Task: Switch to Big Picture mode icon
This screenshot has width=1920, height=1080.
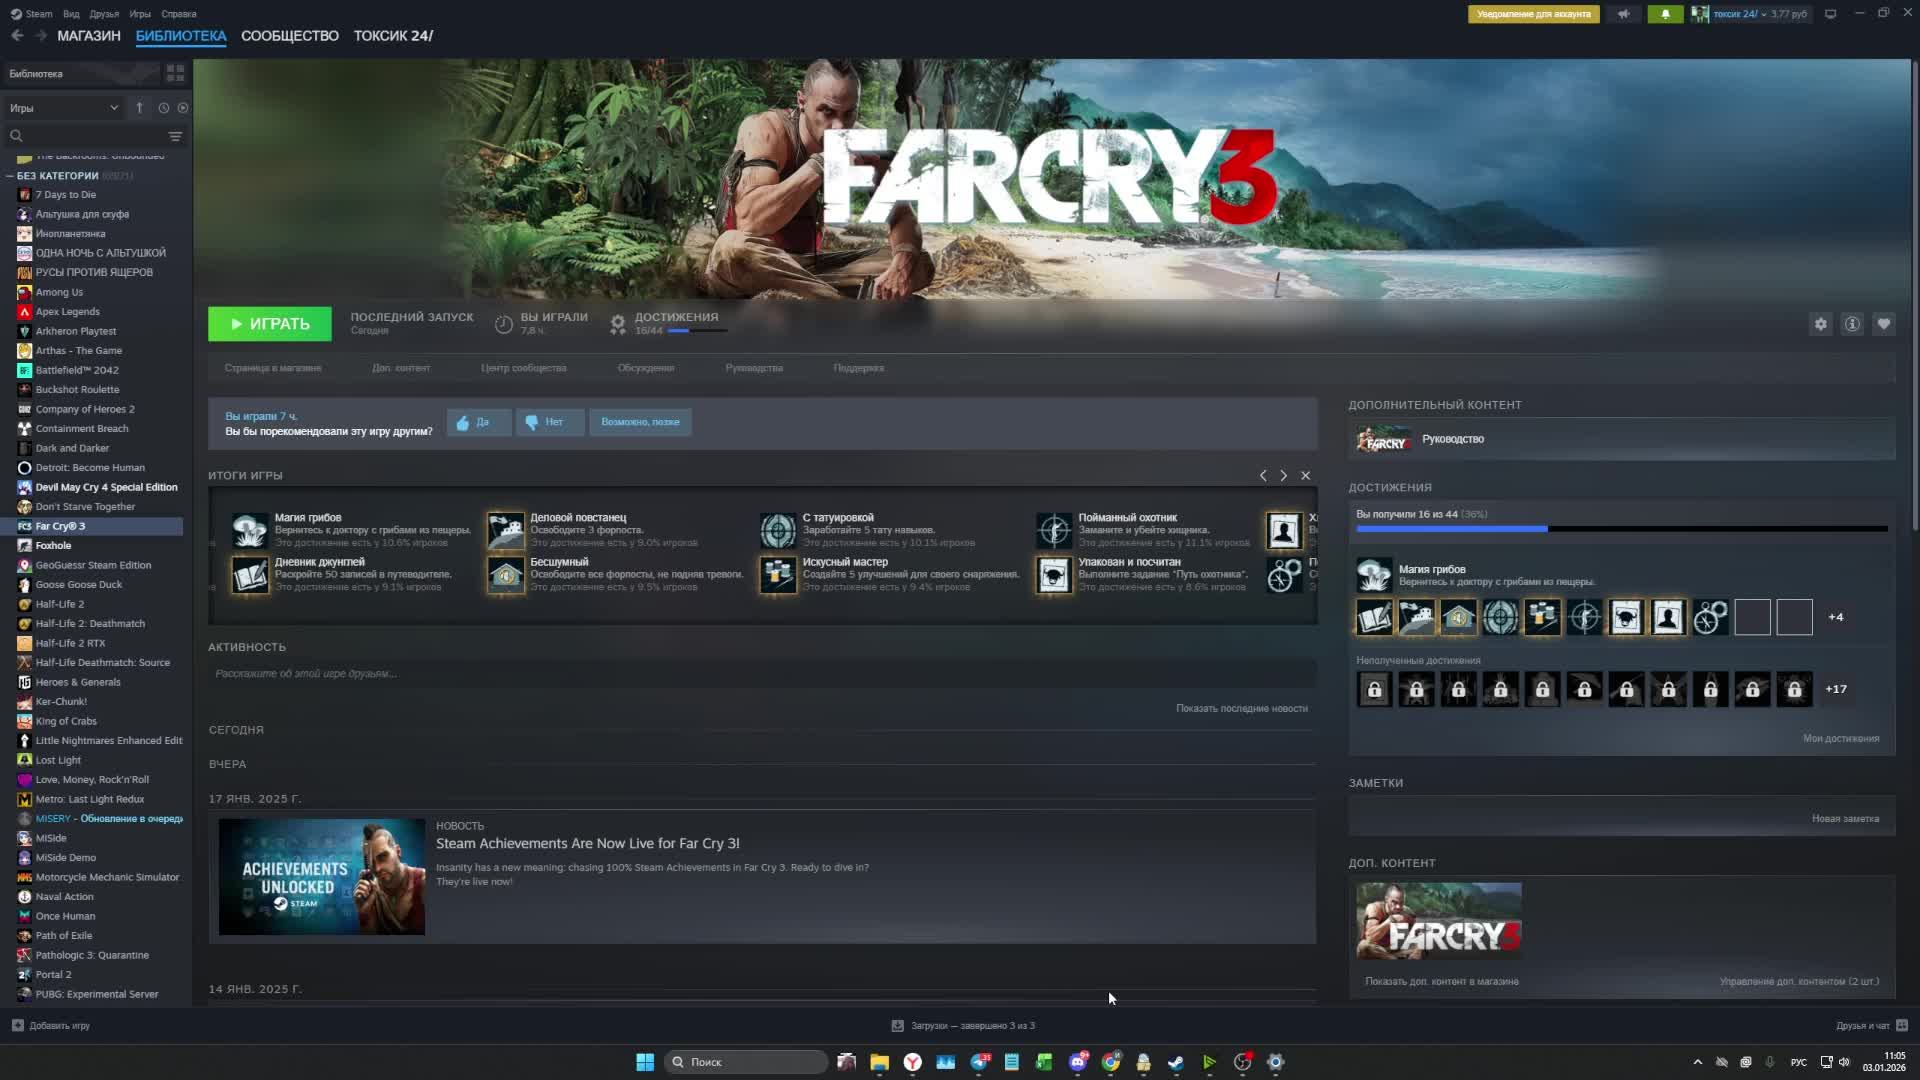Action: [1831, 14]
